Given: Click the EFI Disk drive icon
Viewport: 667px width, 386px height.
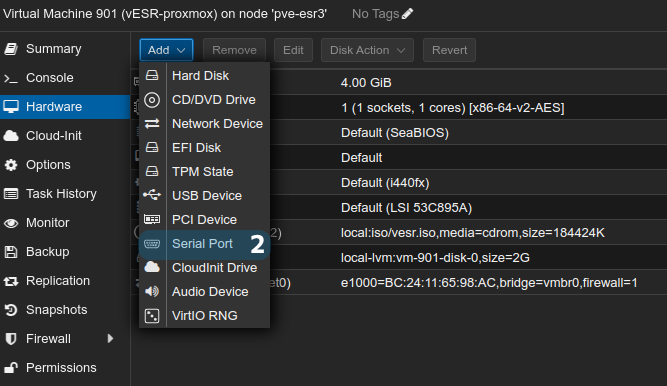Looking at the screenshot, I should tap(152, 147).
